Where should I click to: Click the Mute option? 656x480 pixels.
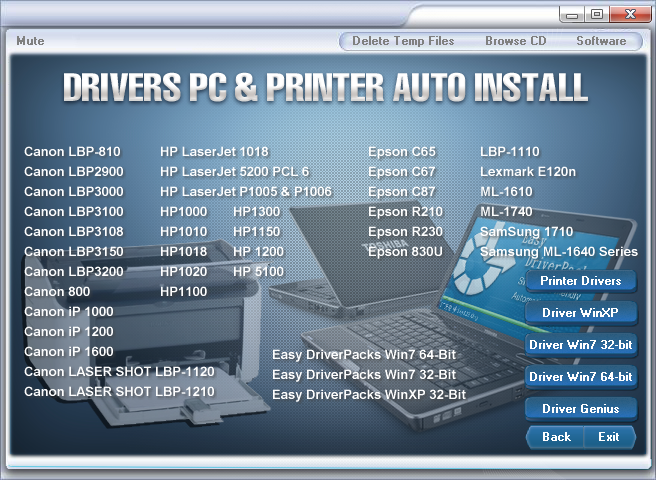click(30, 41)
